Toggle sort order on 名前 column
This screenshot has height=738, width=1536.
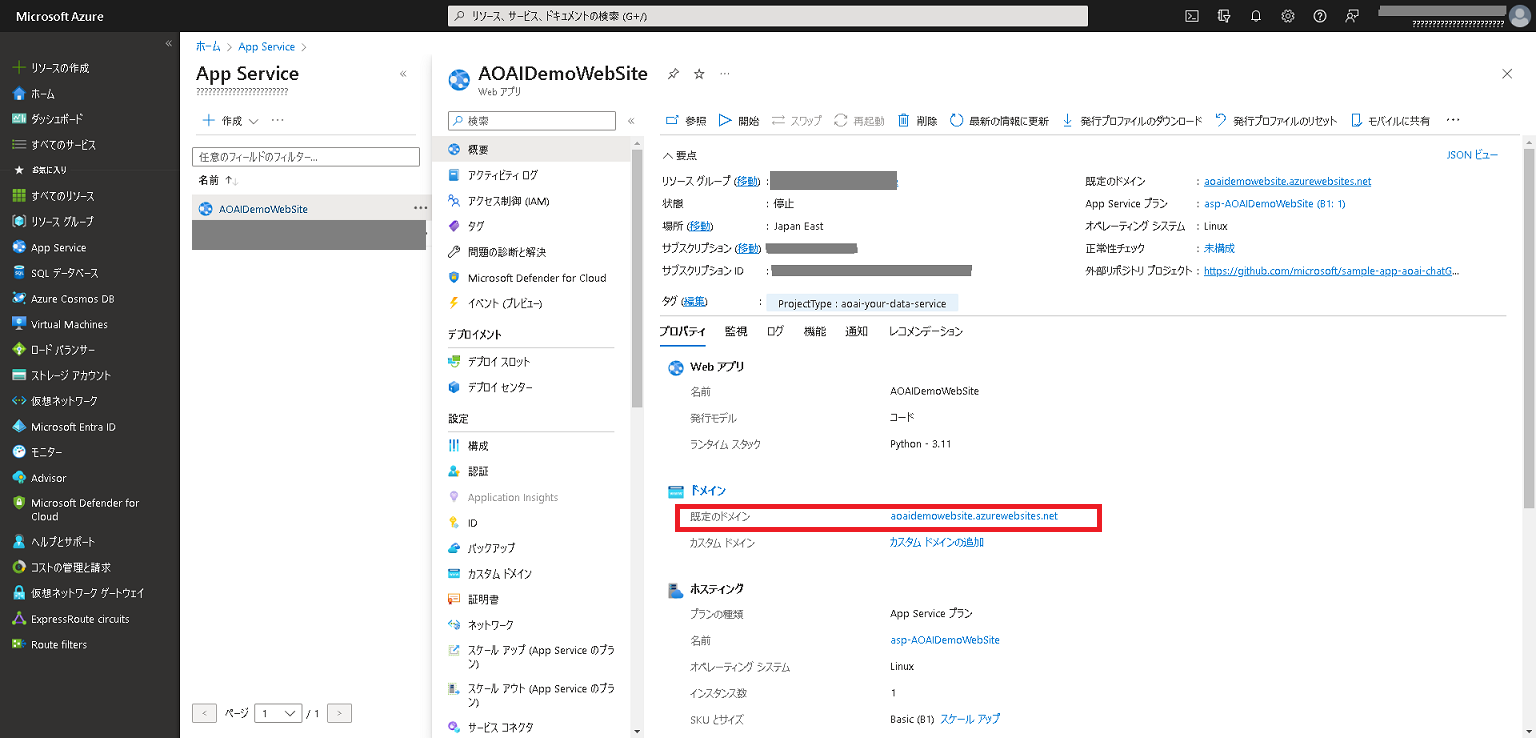(x=218, y=180)
